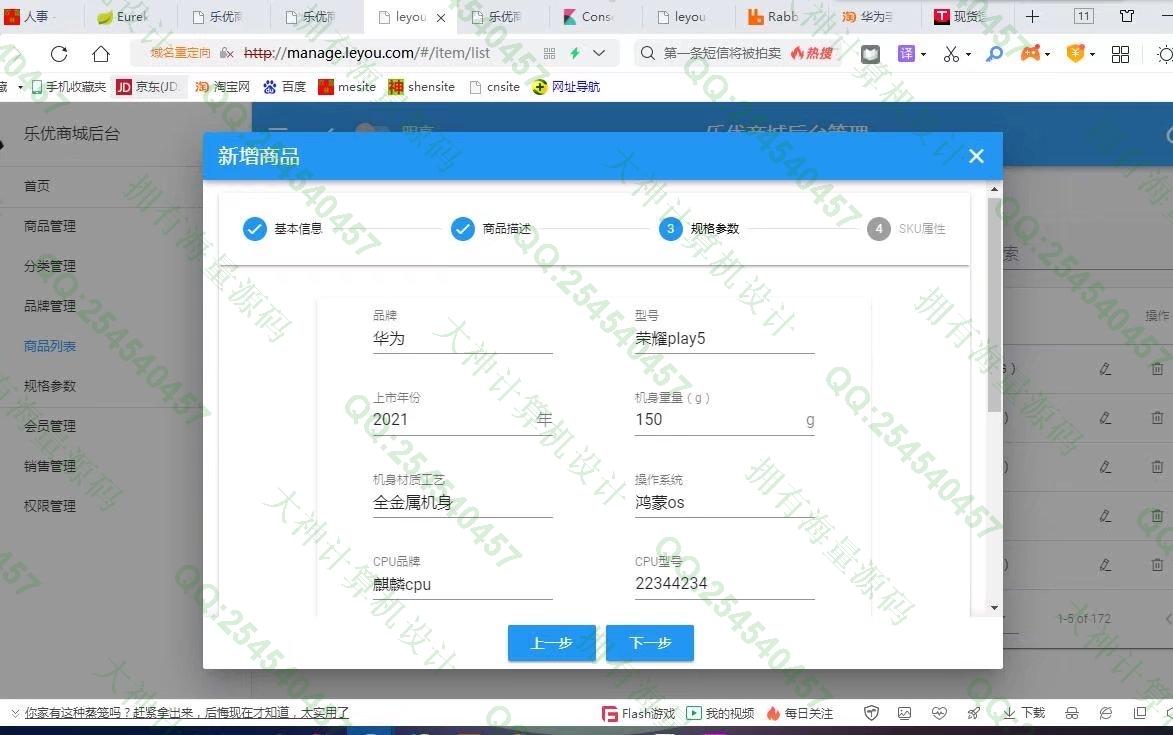Click the yellow ¥ shield wallet icon
The height and width of the screenshot is (735, 1173).
click(1075, 54)
